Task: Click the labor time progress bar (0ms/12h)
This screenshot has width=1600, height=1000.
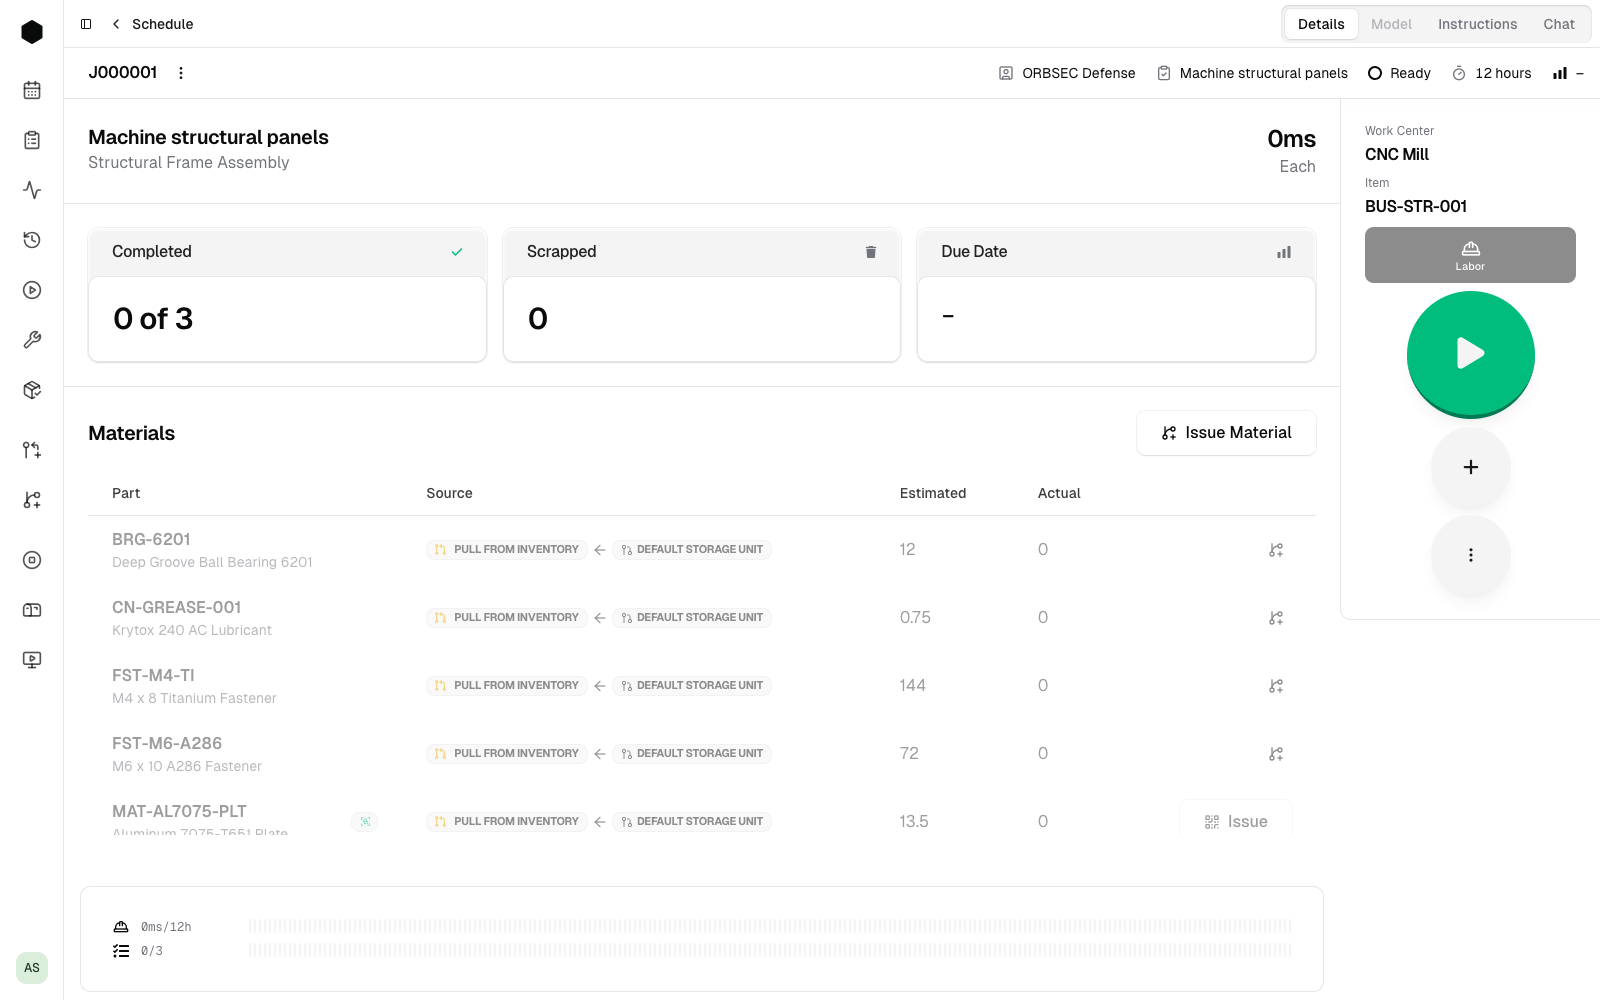Action: 770,926
